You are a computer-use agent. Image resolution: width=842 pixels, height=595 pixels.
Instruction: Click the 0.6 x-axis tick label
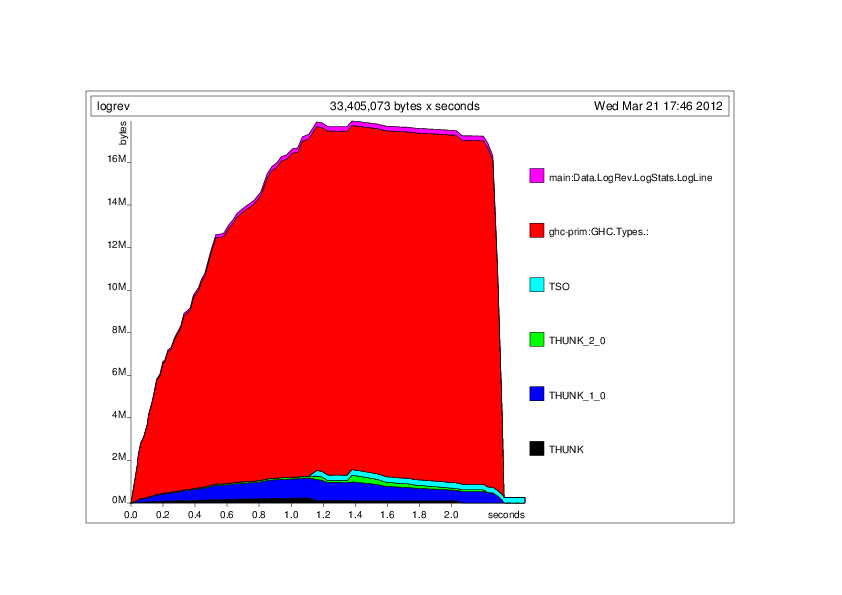tap(227, 515)
